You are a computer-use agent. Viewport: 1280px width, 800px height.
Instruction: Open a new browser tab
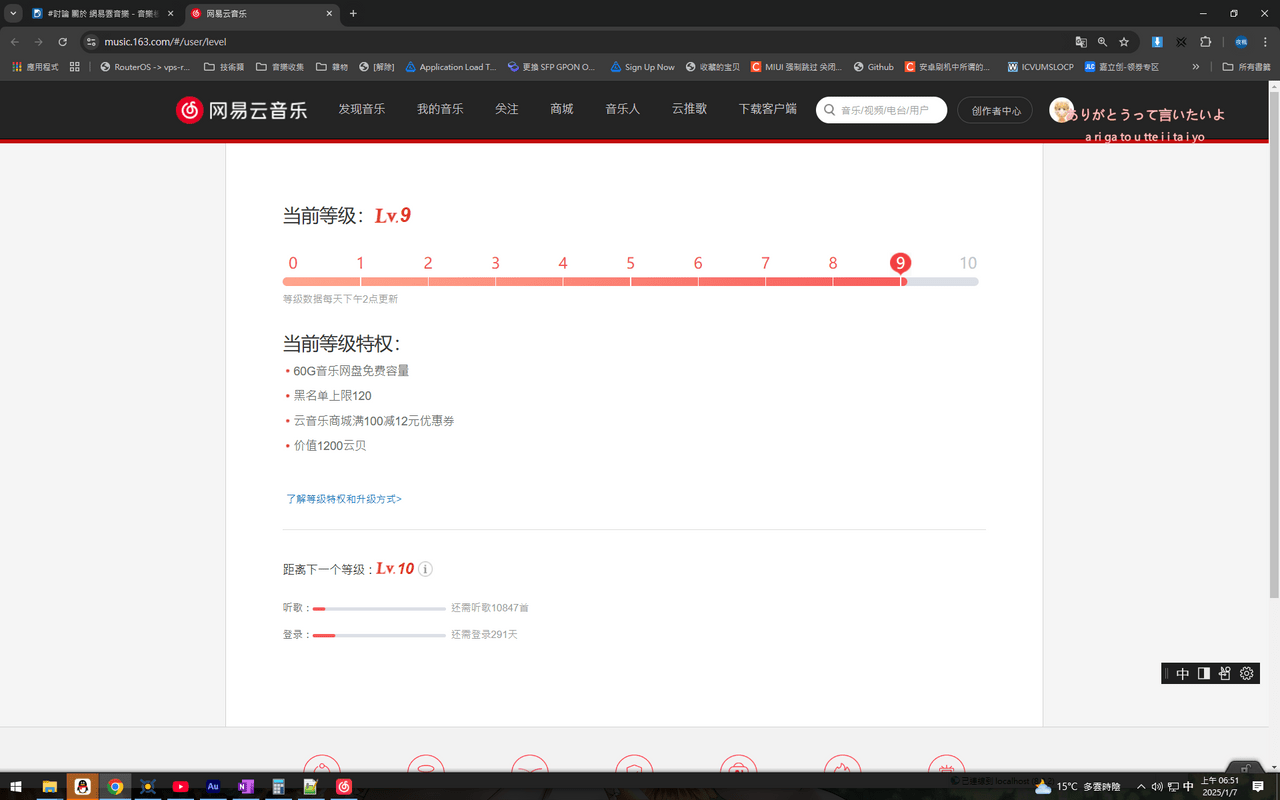(x=353, y=14)
